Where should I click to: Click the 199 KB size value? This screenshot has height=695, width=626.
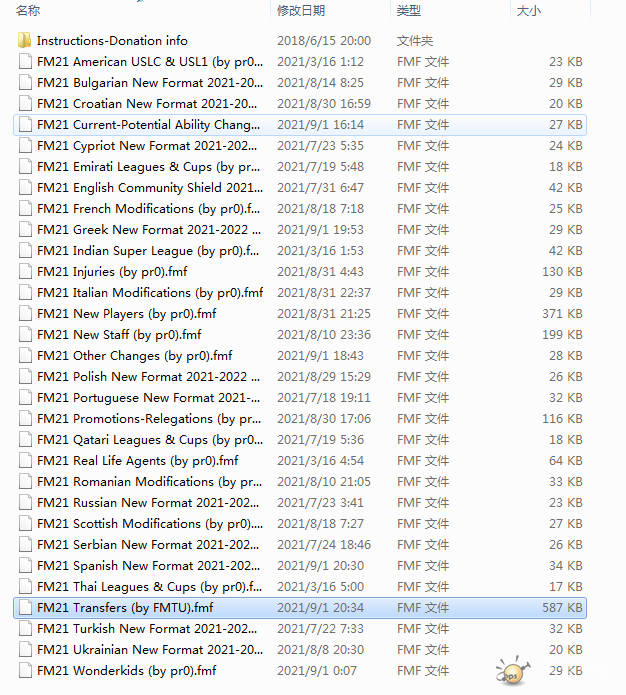562,335
